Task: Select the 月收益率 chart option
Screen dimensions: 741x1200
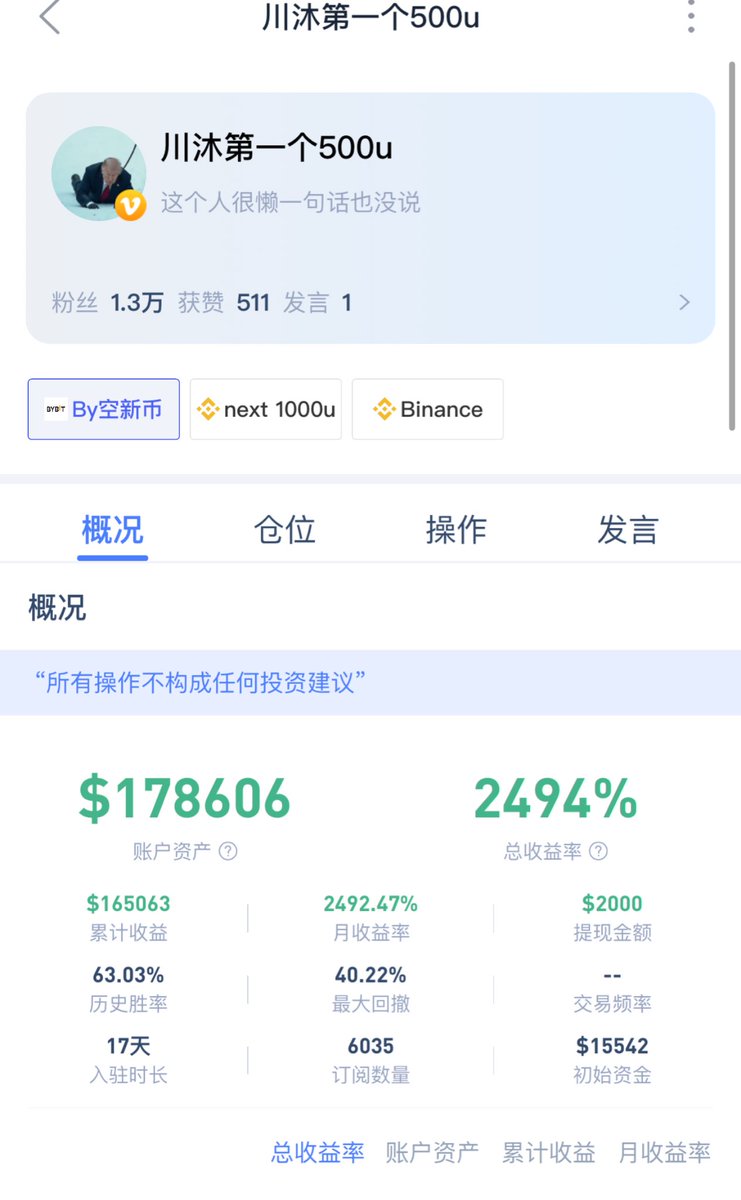Action: pyautogui.click(x=664, y=1153)
